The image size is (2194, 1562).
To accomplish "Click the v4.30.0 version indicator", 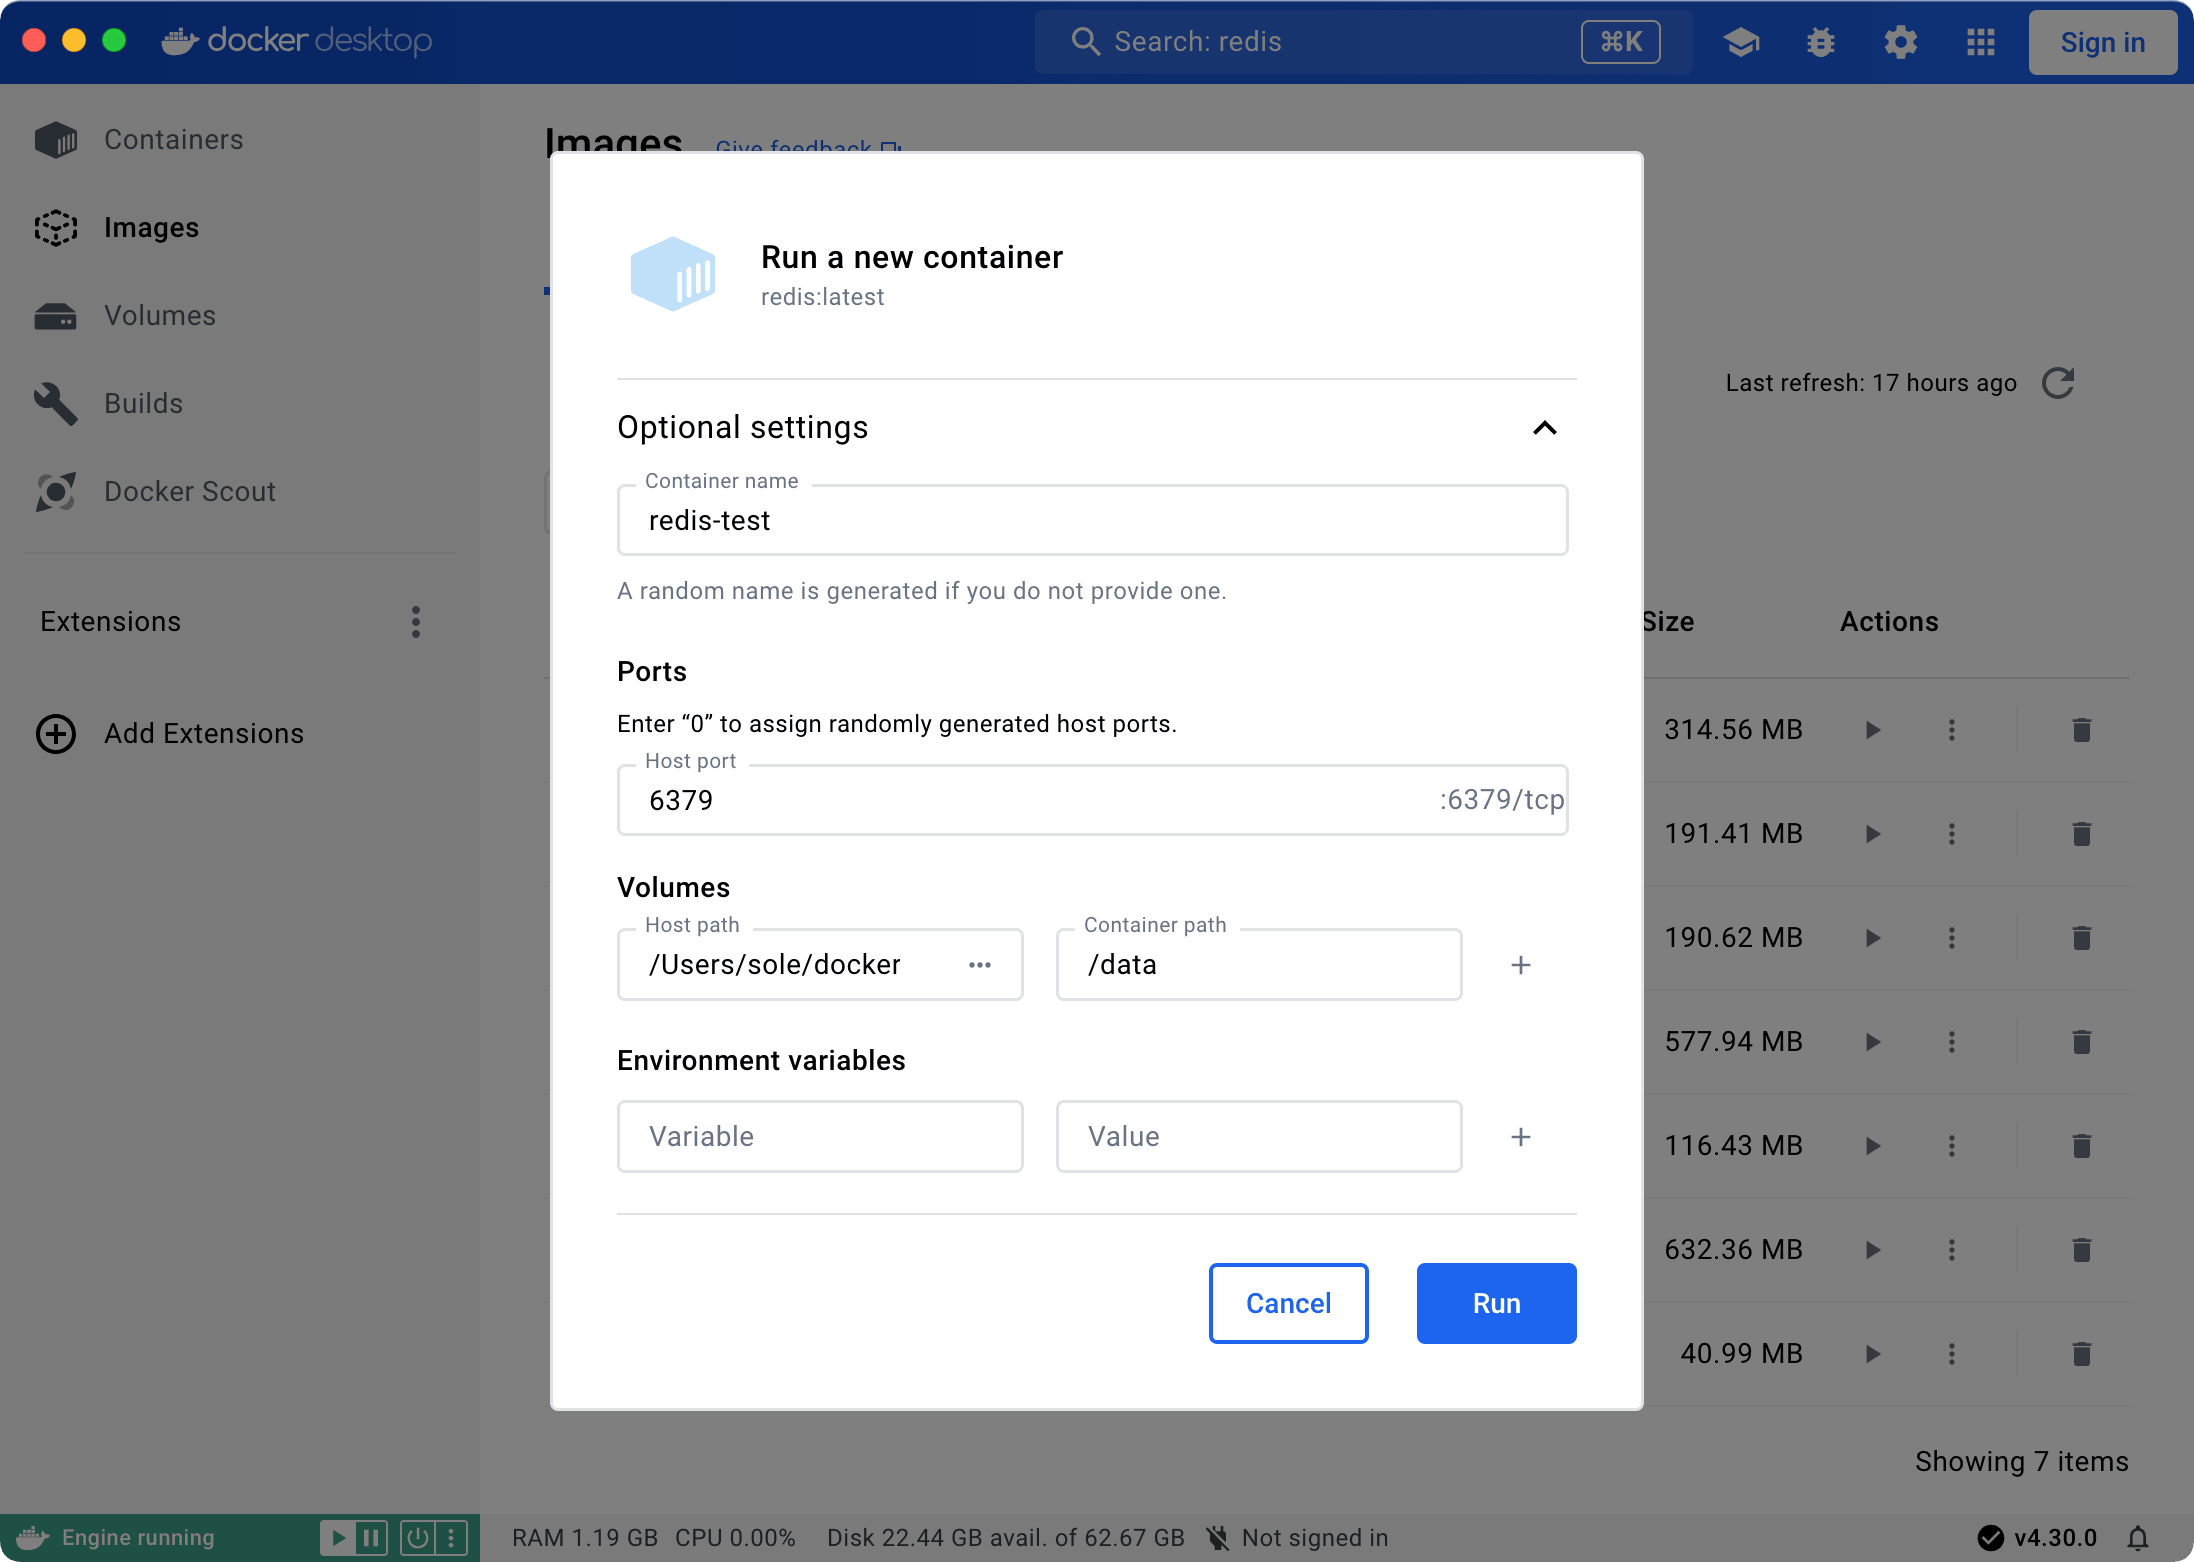I will [2037, 1538].
